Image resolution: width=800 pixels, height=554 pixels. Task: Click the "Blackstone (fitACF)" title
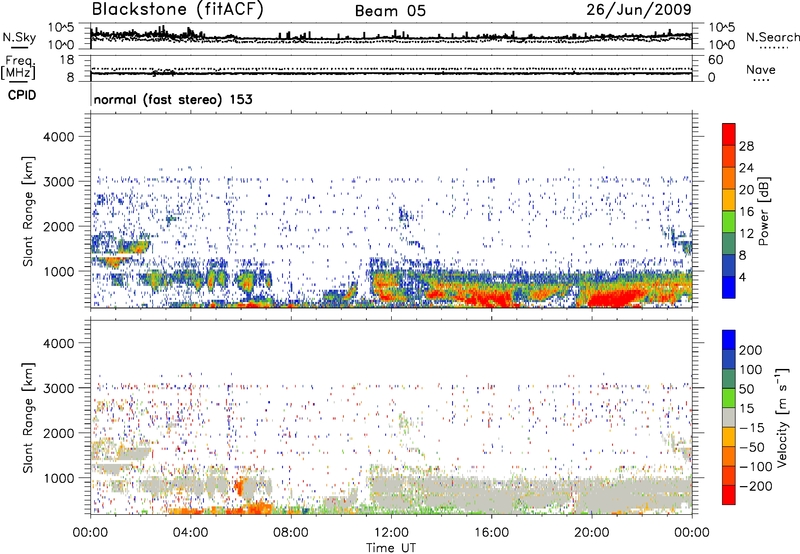click(177, 10)
